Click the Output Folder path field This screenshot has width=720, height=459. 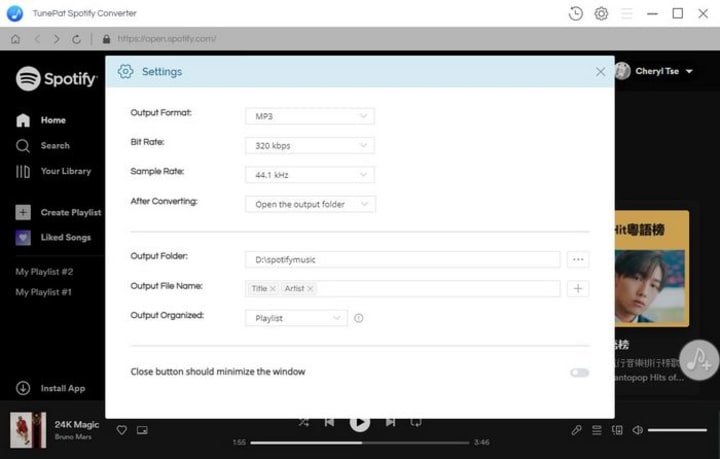click(403, 259)
